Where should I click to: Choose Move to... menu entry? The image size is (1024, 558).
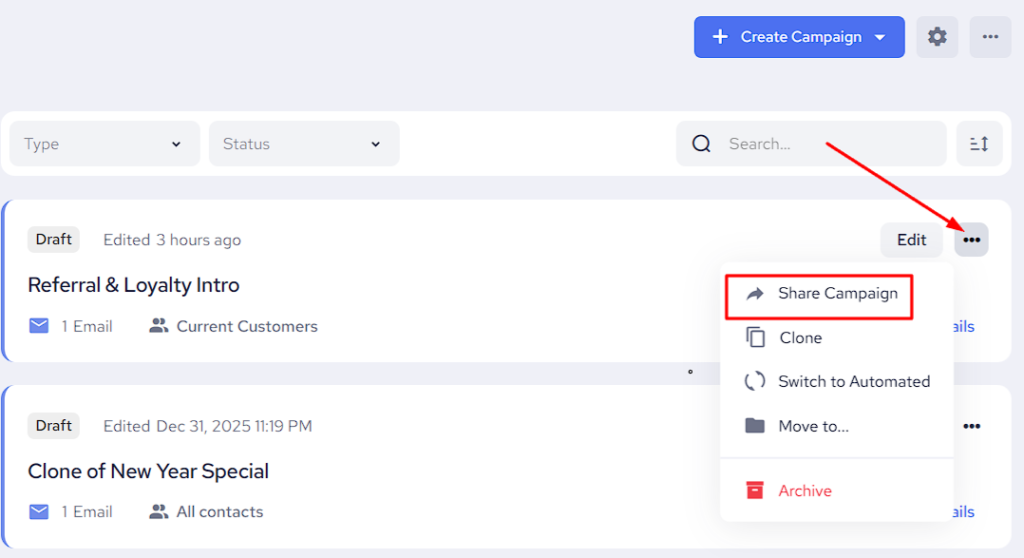click(813, 426)
